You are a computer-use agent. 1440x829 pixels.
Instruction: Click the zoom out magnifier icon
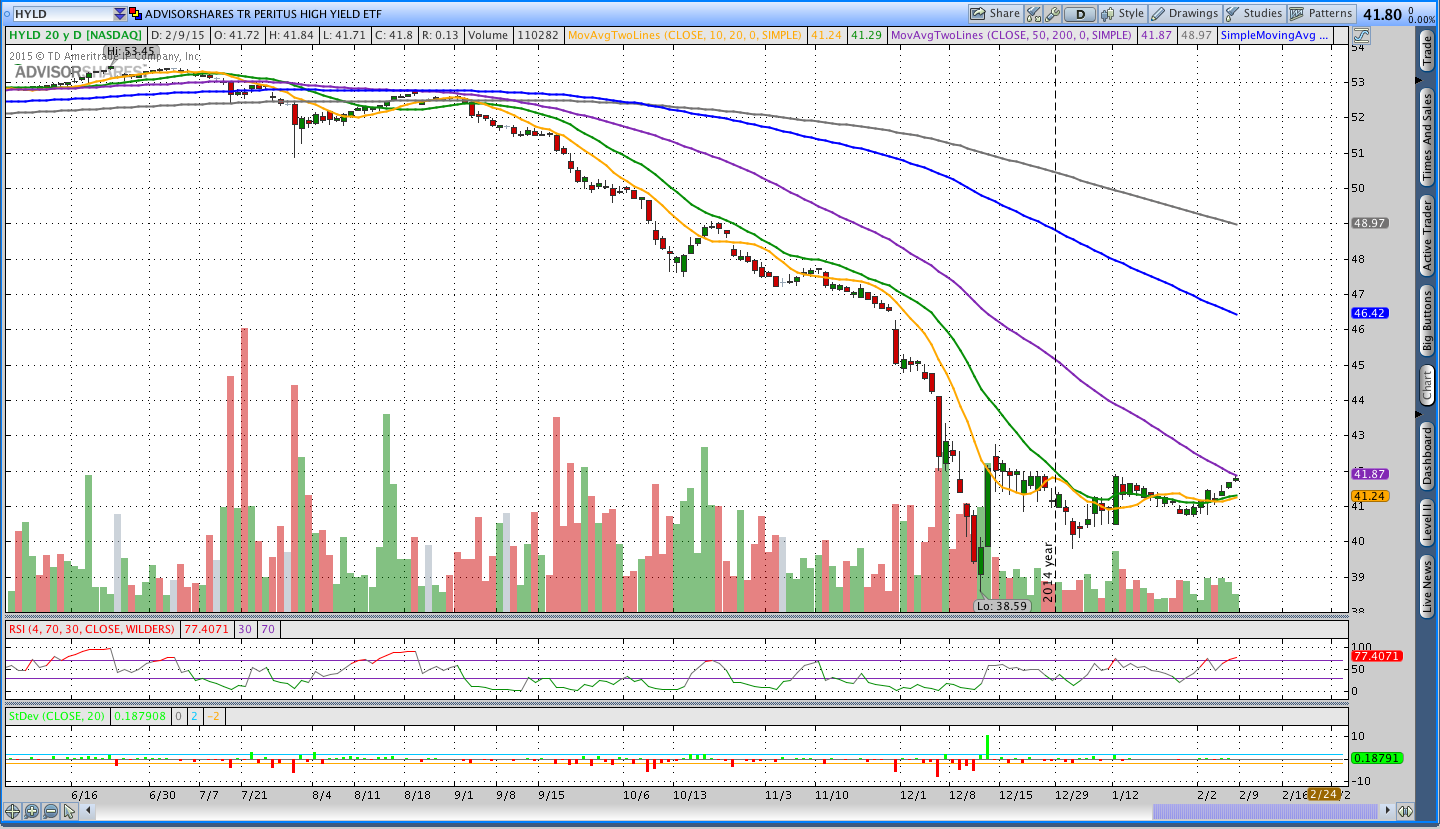click(50, 811)
